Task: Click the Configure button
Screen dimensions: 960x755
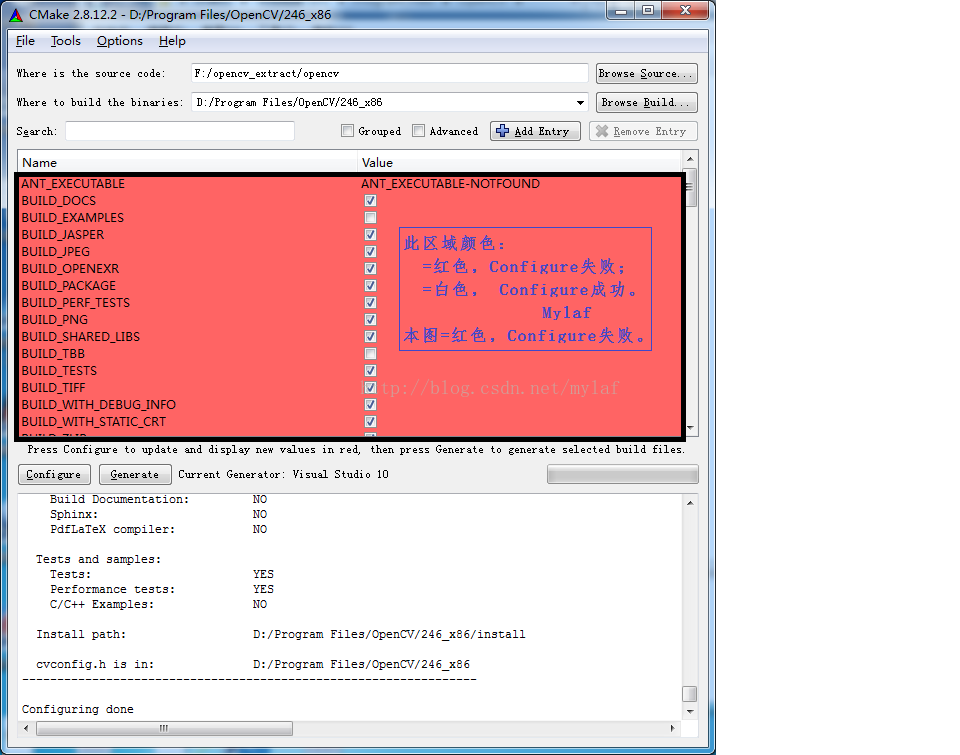Action: pos(54,475)
